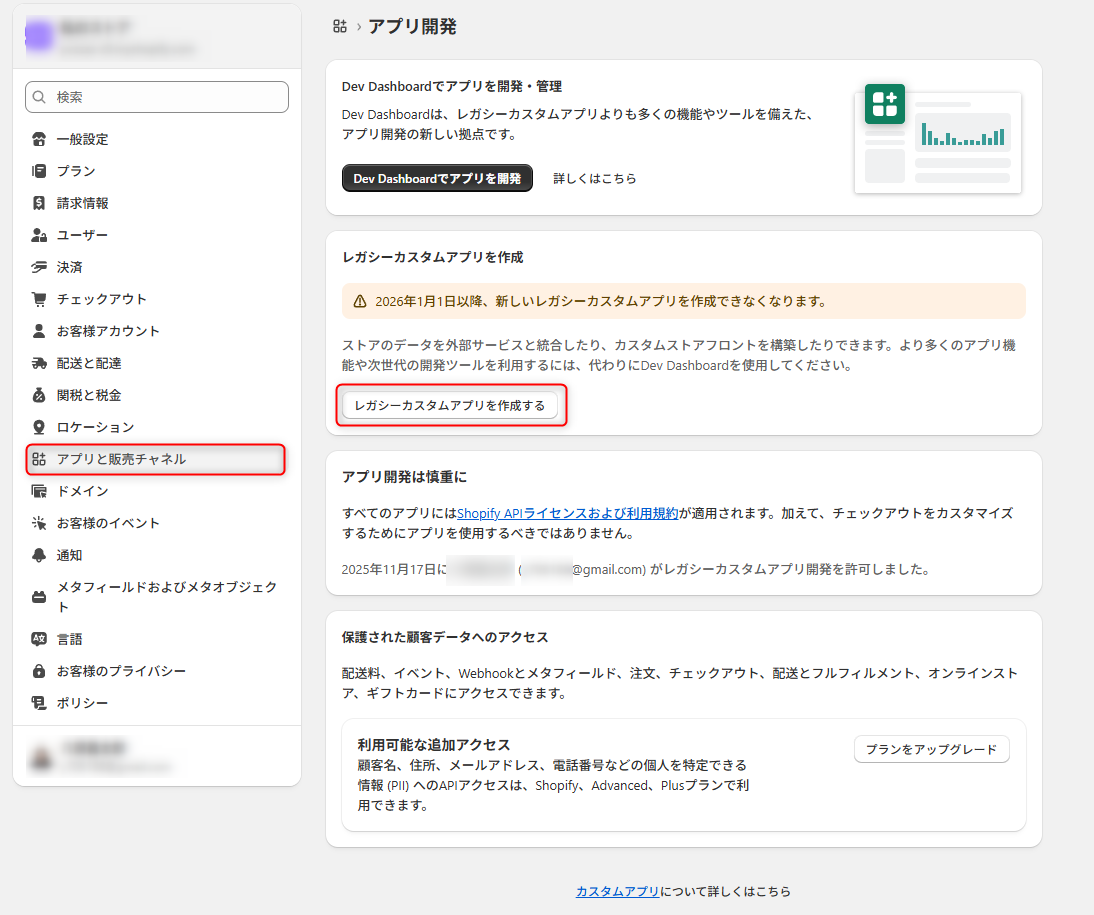Viewport: 1094px width, 915px height.
Task: Click the Dev Dashboardでアプリを開発 button
Action: pos(437,179)
